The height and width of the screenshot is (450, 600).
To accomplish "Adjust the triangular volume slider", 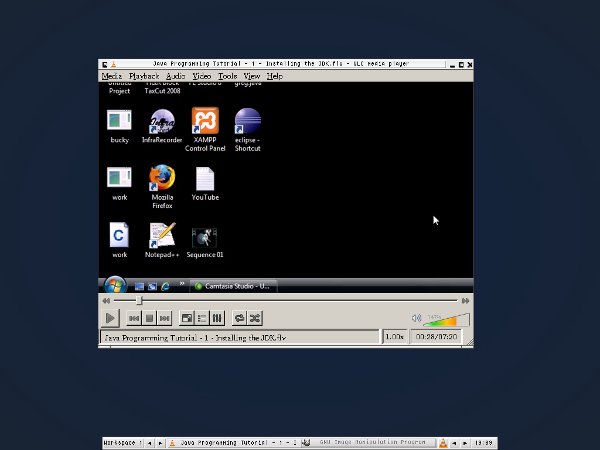I will (447, 320).
